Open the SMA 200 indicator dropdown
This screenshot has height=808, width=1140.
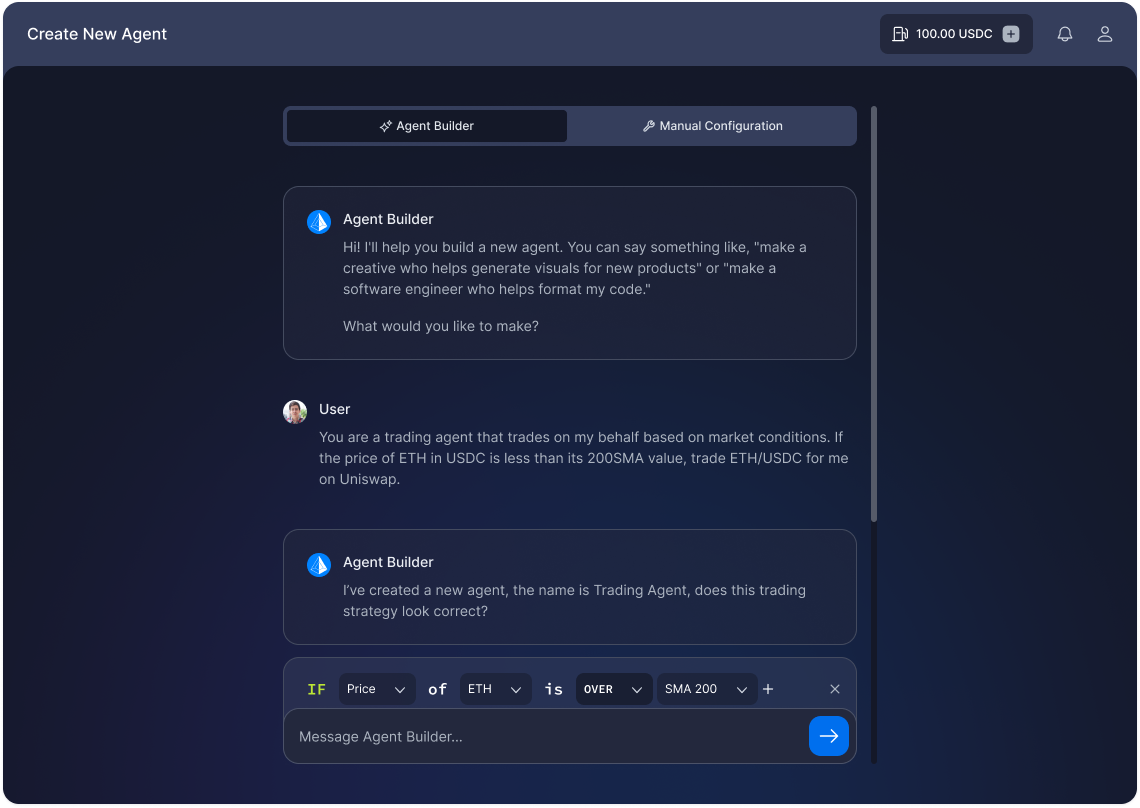pos(707,689)
